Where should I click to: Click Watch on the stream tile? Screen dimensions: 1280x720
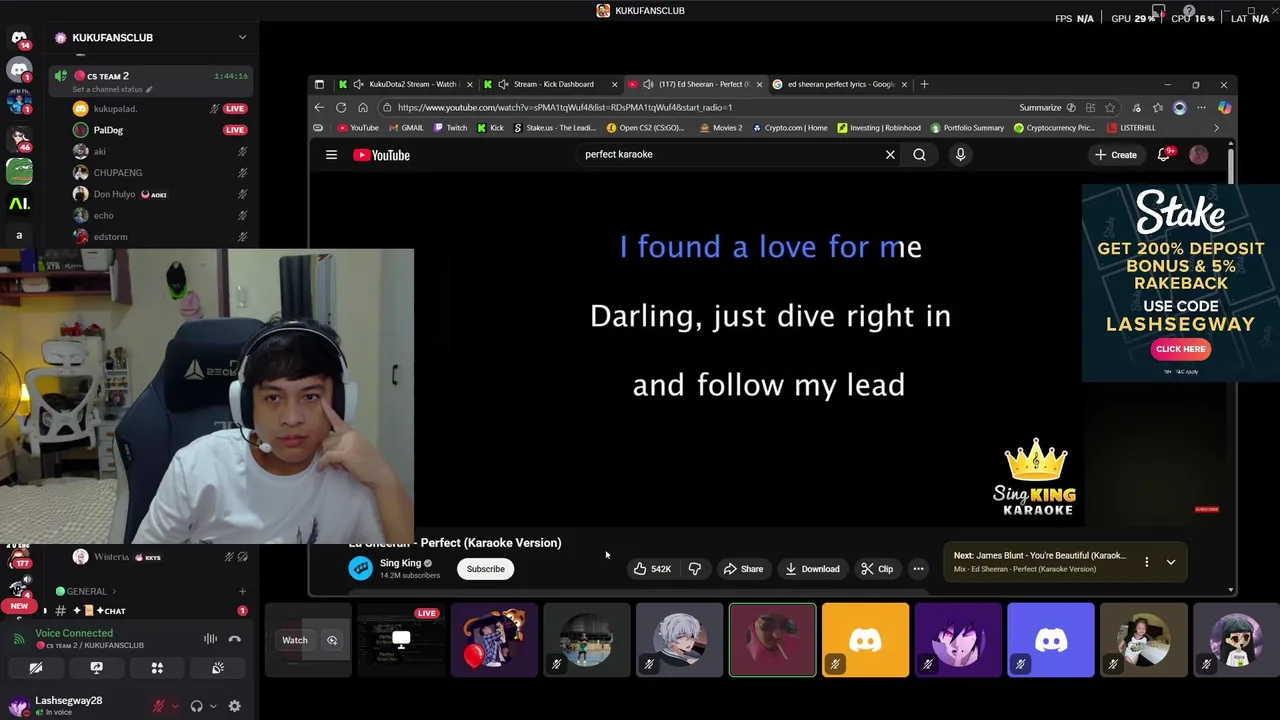294,640
